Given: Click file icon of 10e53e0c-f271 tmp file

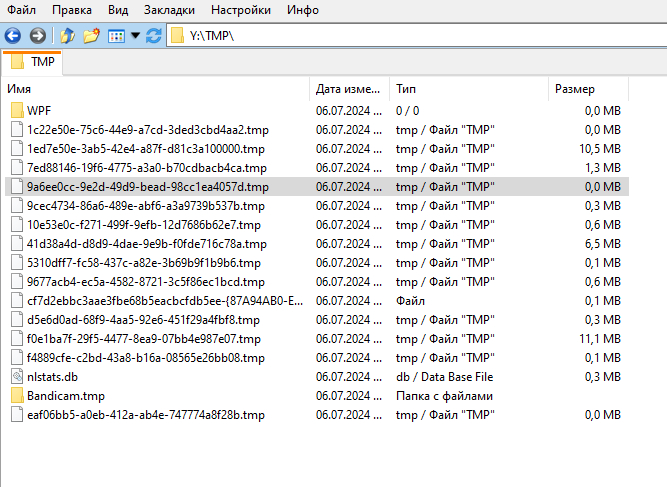Looking at the screenshot, I should (x=17, y=225).
